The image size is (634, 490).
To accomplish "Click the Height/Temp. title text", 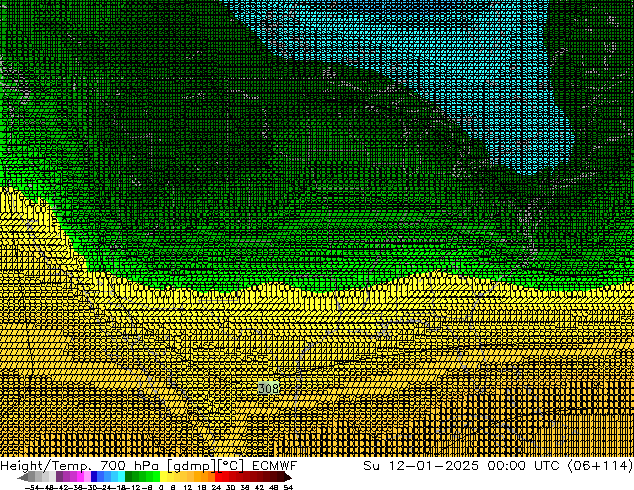I will [47, 465].
